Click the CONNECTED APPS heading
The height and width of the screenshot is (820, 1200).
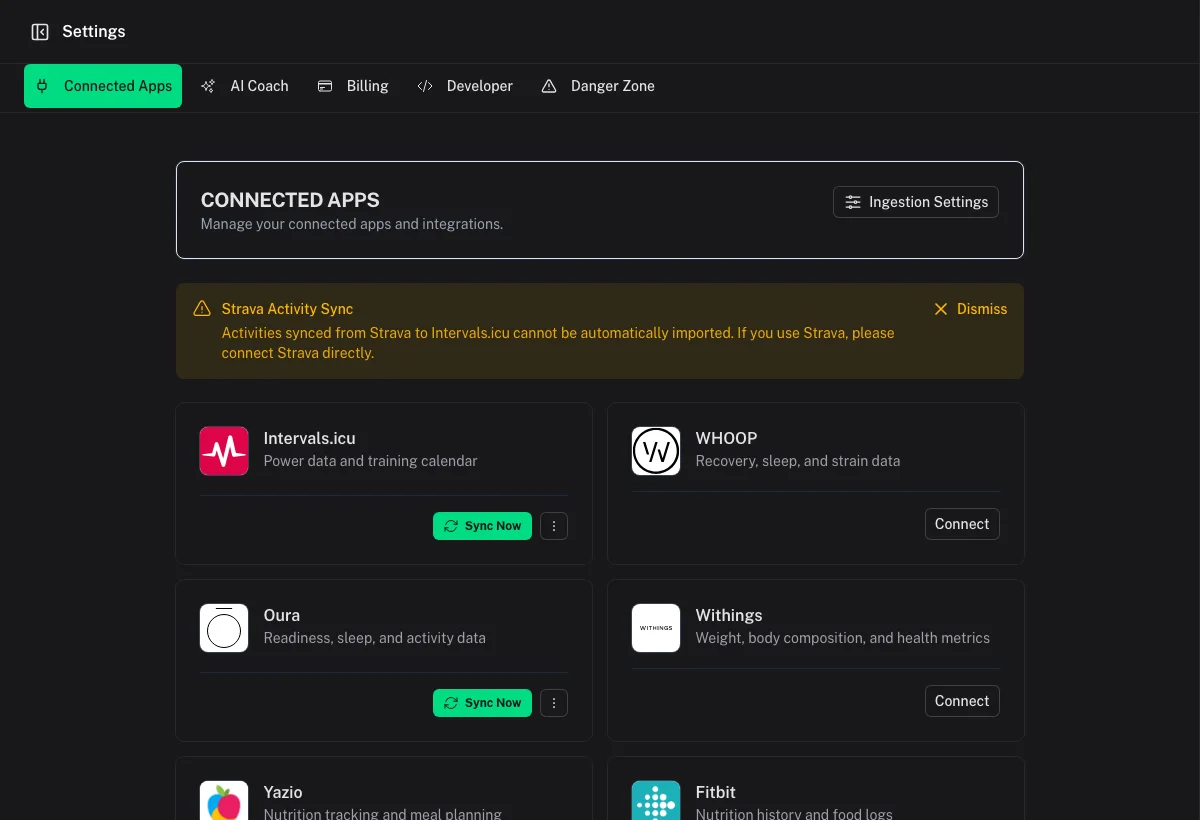pos(290,200)
